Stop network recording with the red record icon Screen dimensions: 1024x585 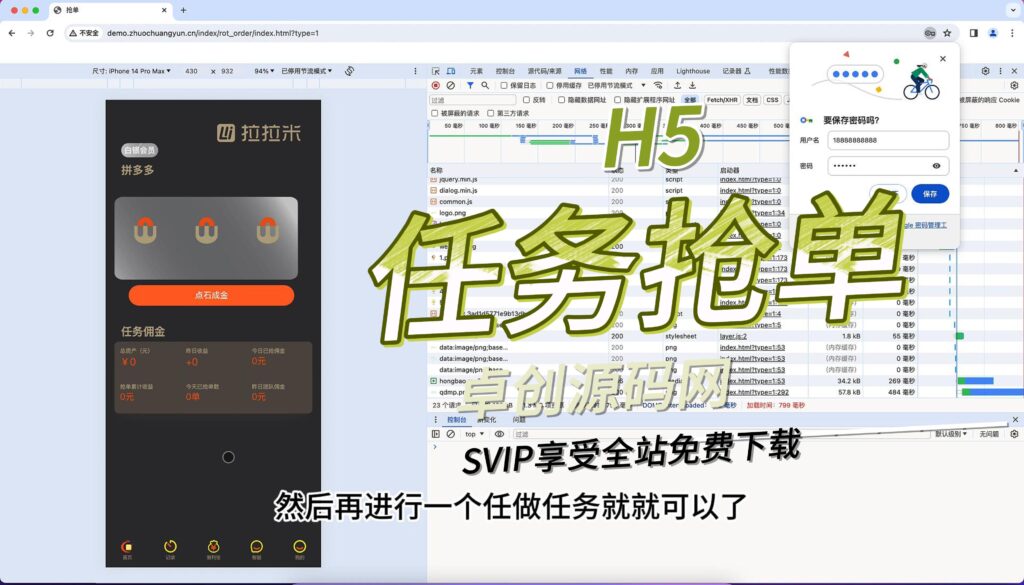tap(436, 86)
